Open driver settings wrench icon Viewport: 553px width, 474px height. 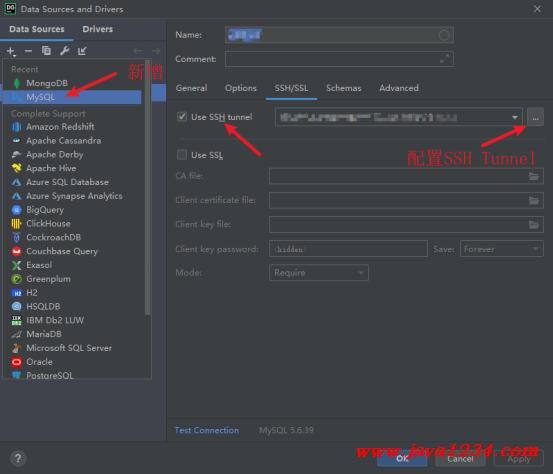pos(64,51)
